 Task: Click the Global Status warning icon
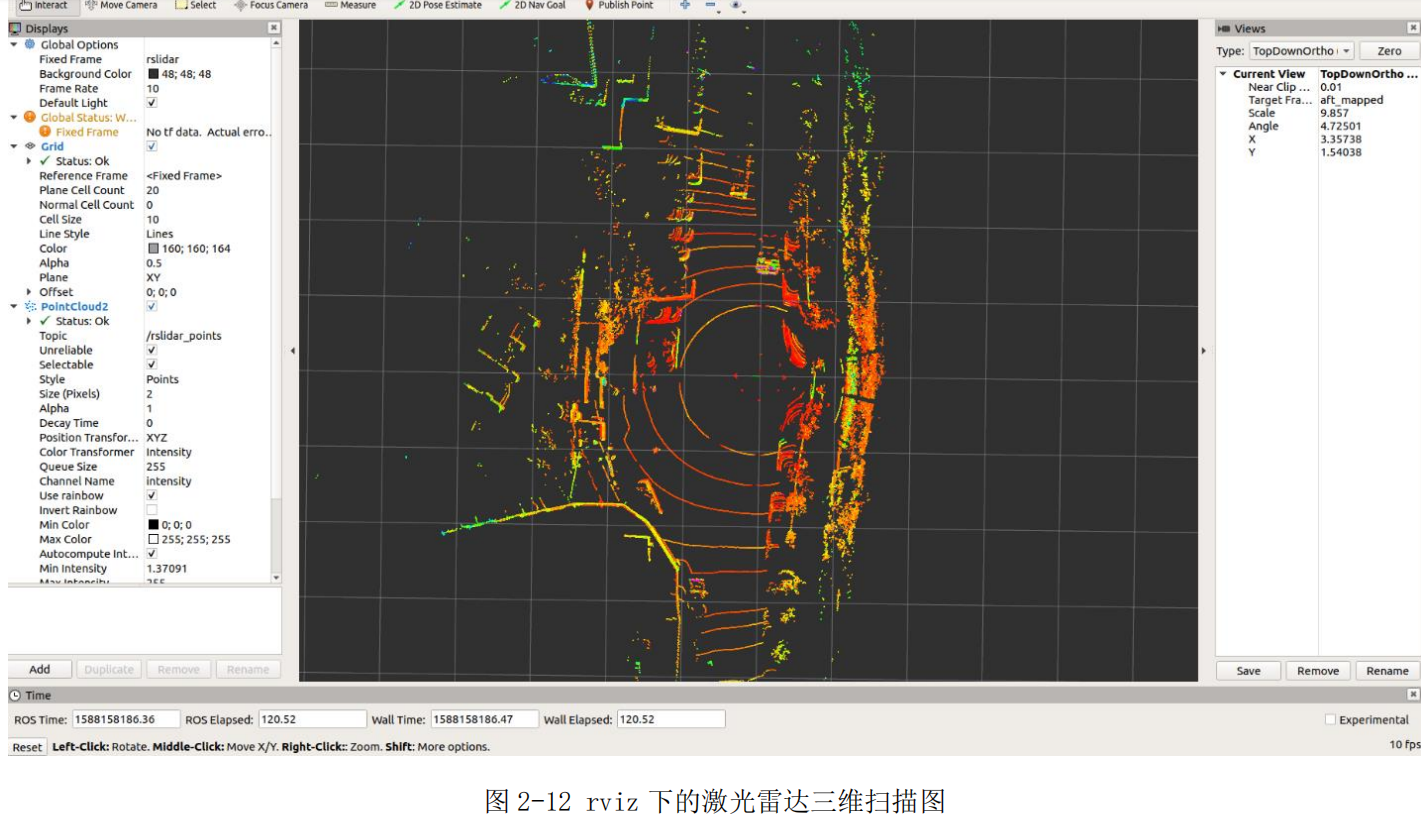pos(29,117)
